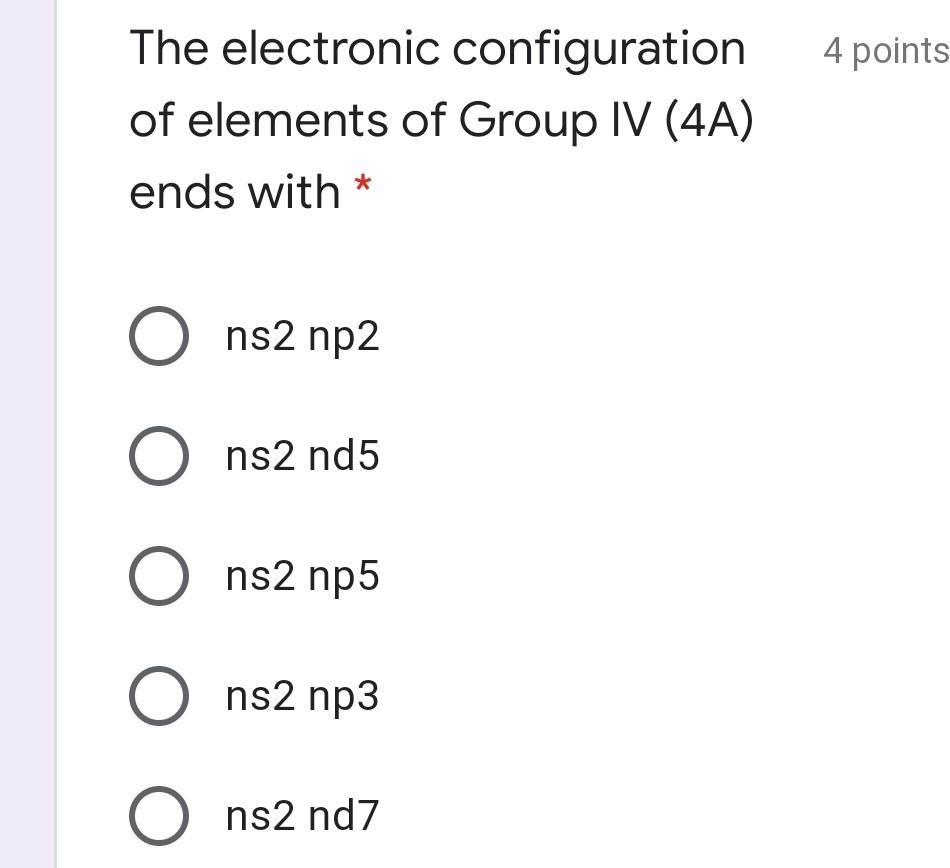Click the '(4A)' text in the question
The image size is (950, 868).
pos(709,121)
